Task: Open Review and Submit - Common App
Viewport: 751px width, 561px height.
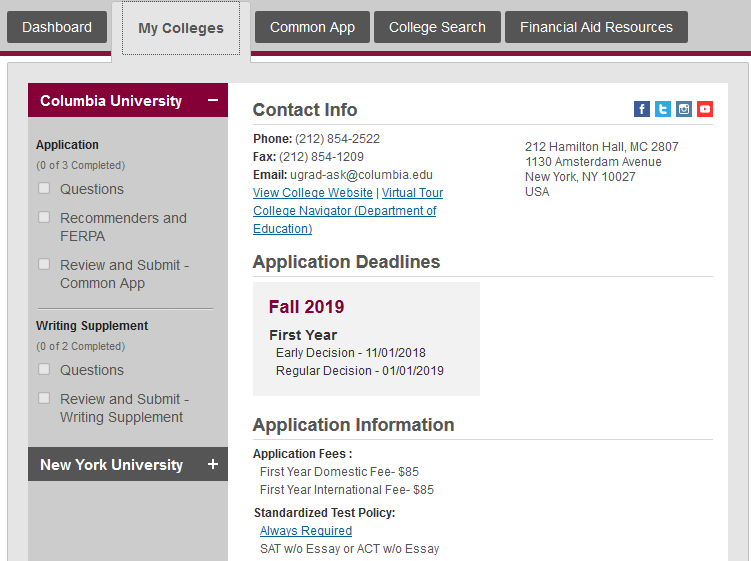Action: [125, 274]
